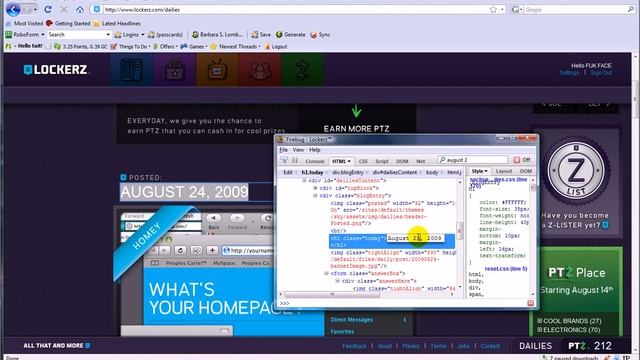Switch to Firebug Script tab
The width and height of the screenshot is (640, 360).
coord(382,161)
